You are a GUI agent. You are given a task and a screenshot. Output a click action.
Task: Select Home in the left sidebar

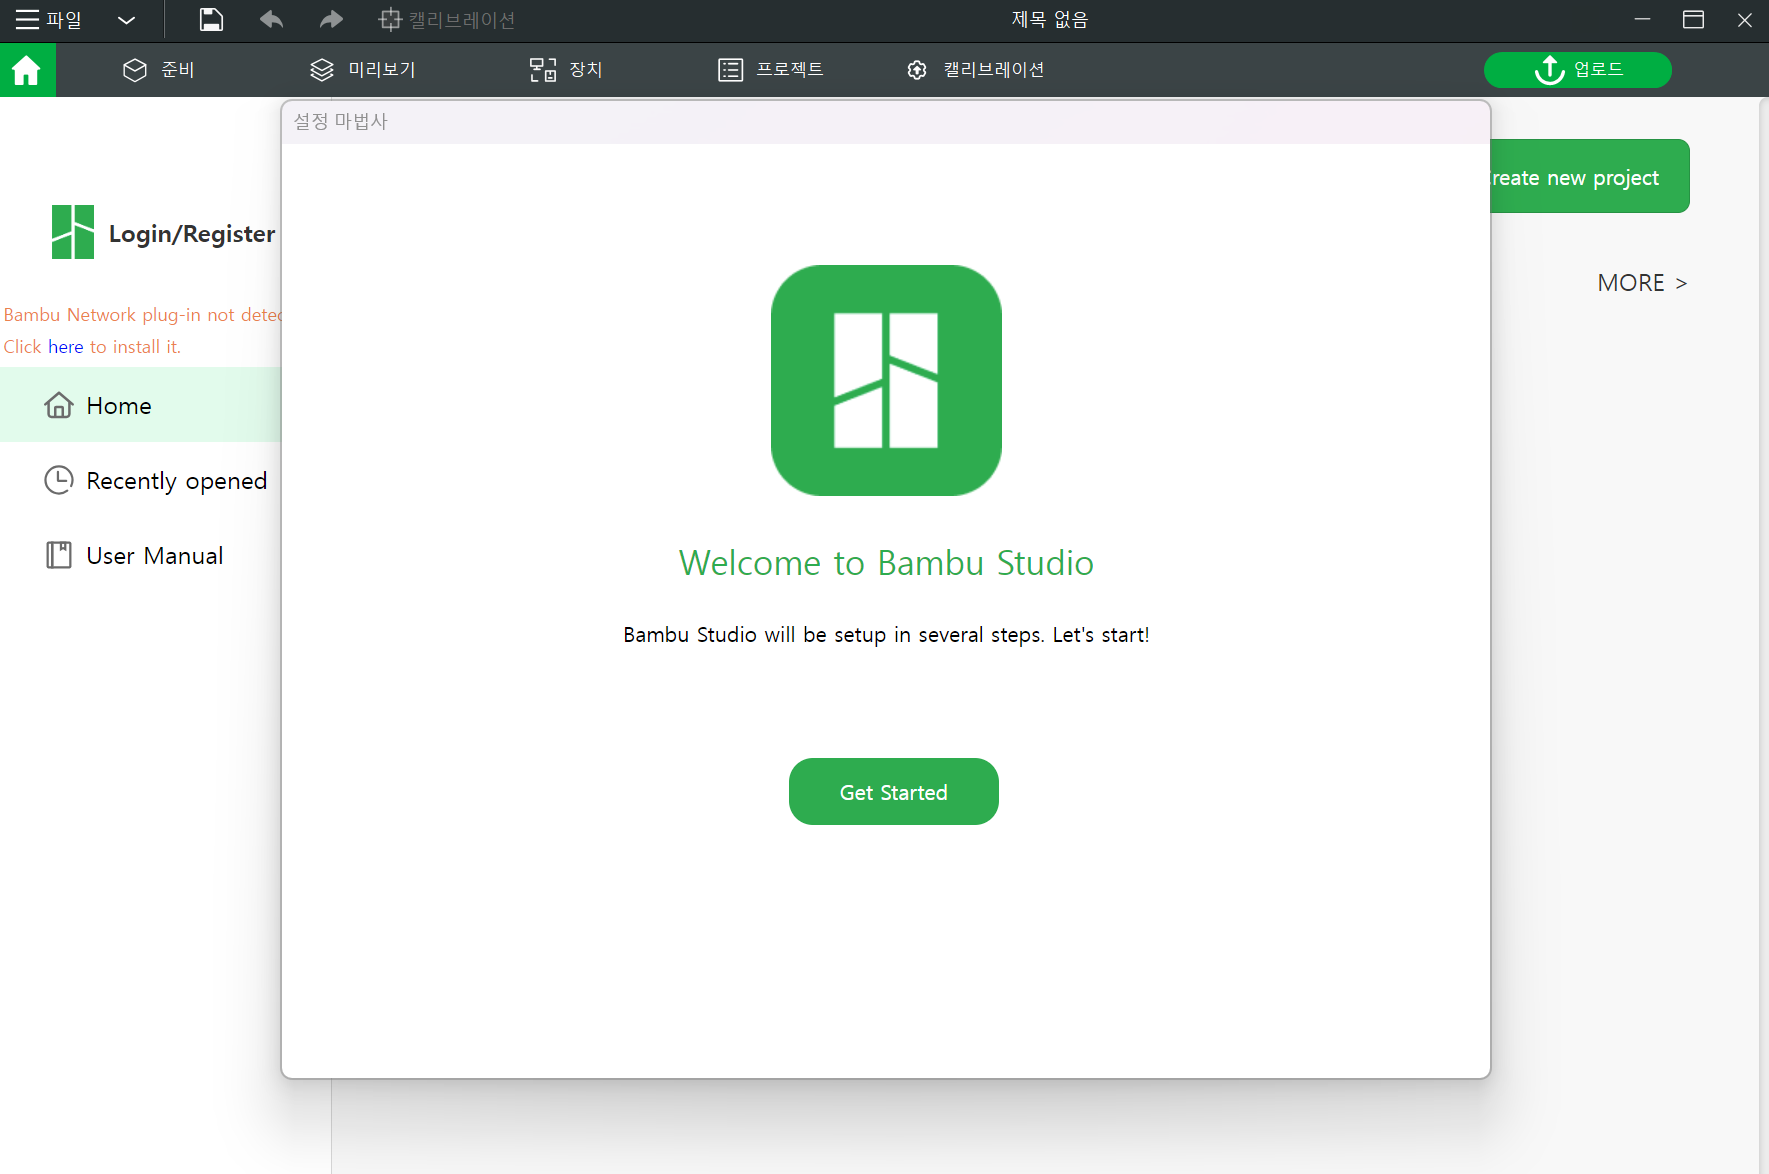point(141,405)
